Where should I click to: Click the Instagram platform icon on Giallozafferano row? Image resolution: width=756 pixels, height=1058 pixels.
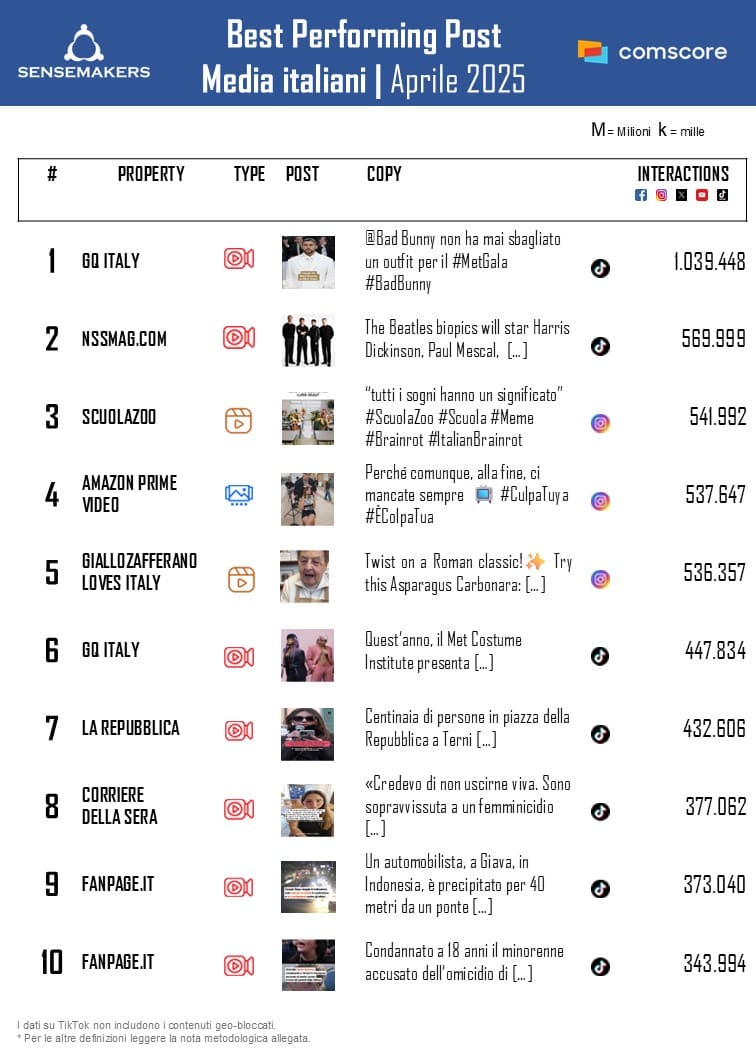click(x=600, y=579)
